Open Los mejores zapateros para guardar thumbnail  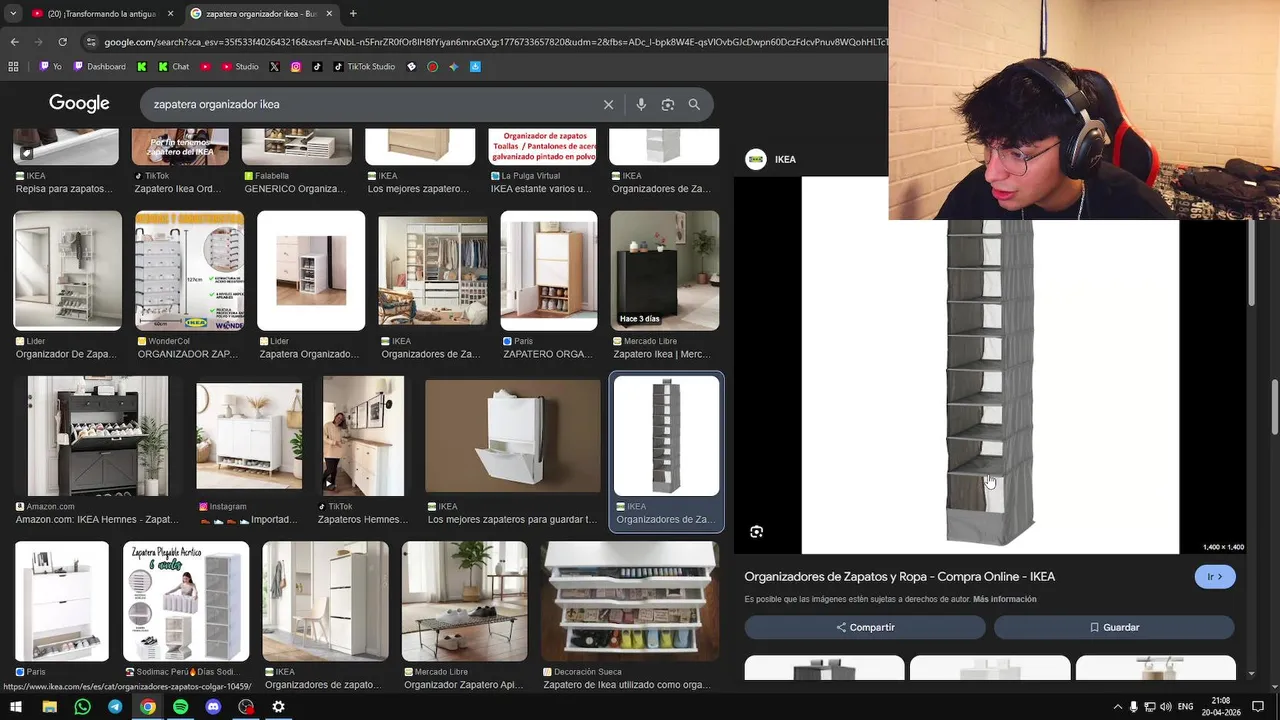coord(512,436)
